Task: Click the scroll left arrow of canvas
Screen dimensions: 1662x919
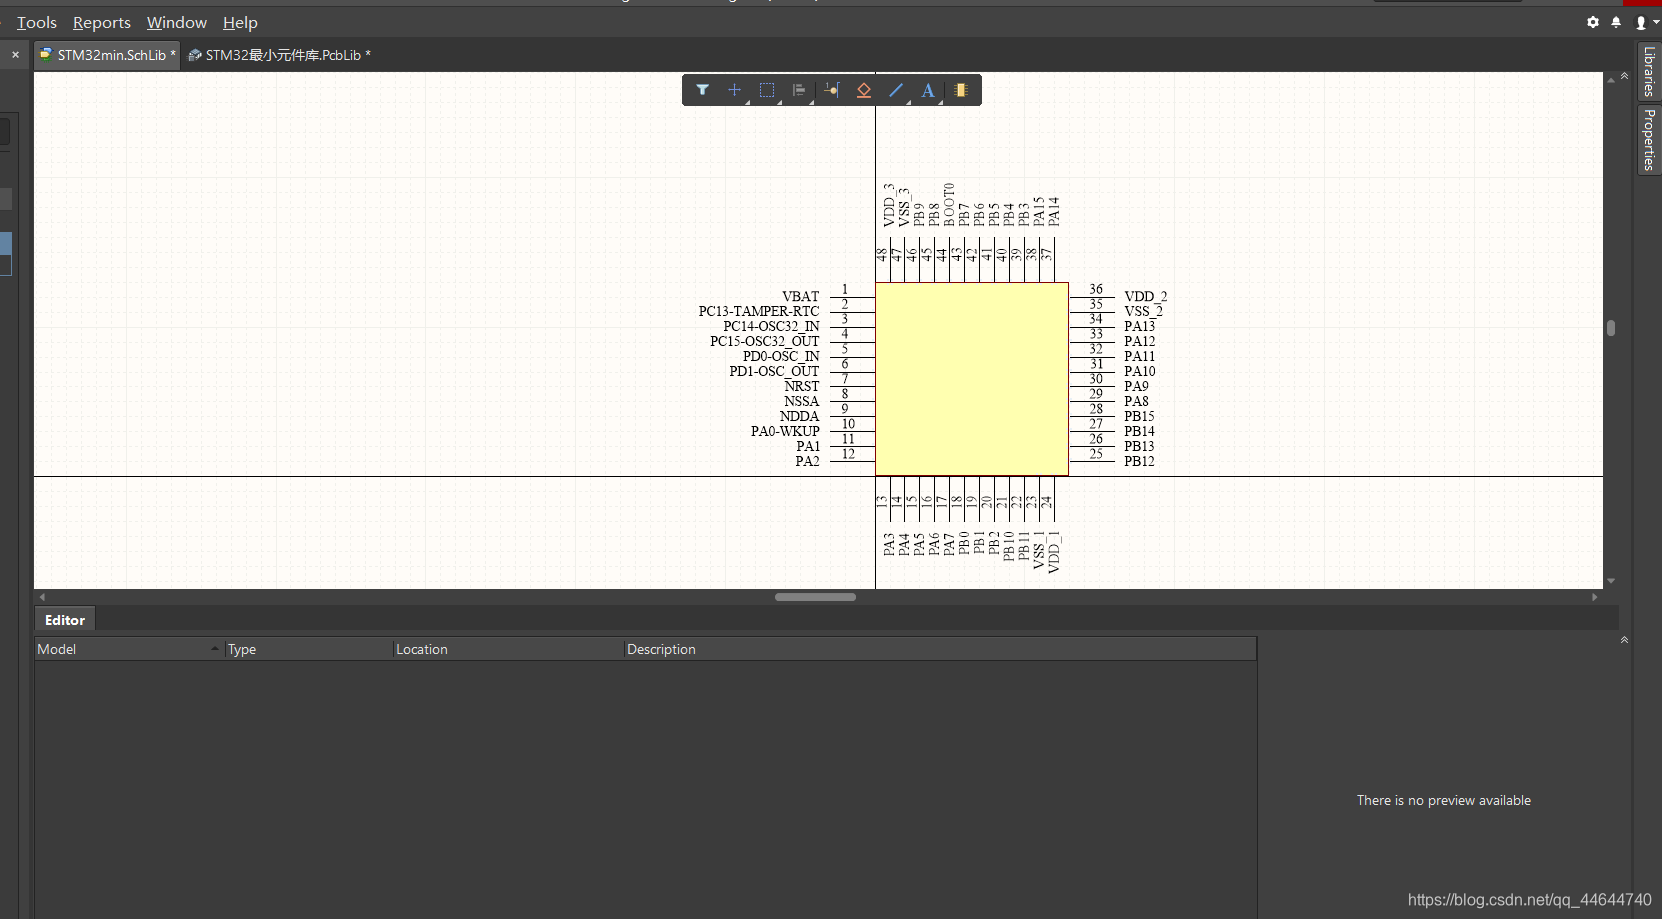Action: (42, 597)
